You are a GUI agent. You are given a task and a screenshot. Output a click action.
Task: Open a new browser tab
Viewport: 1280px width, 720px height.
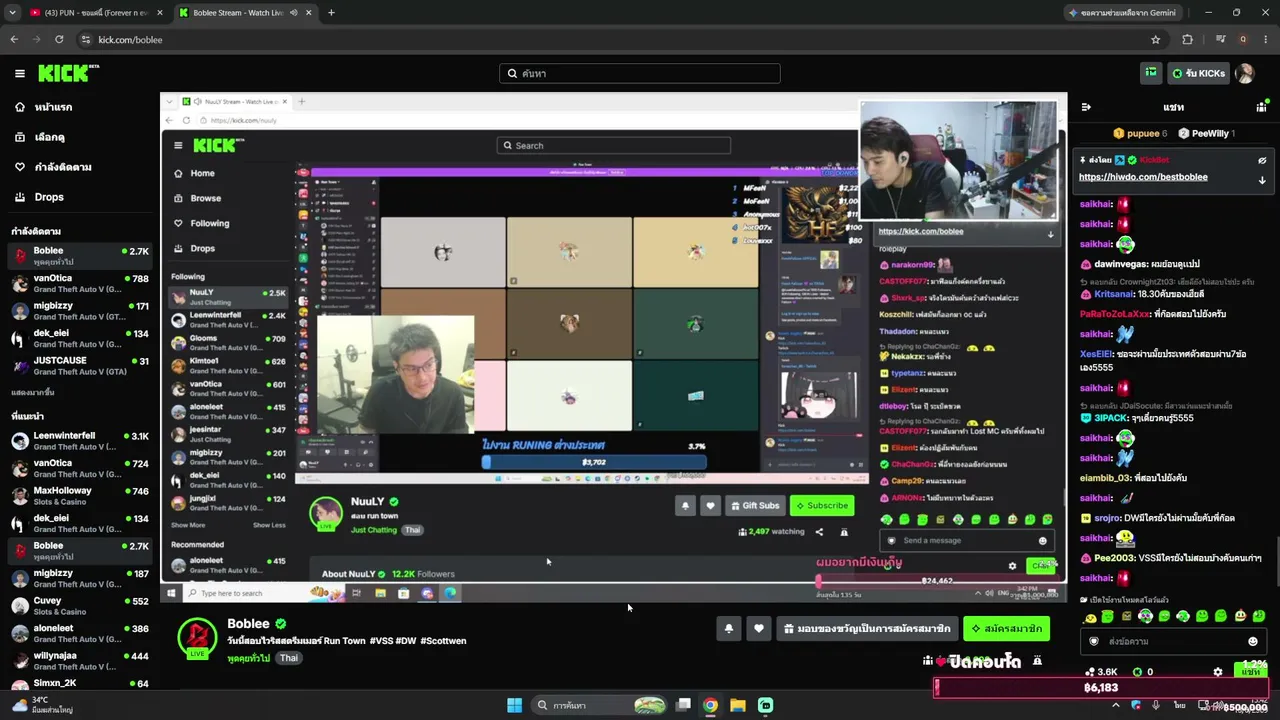point(331,13)
